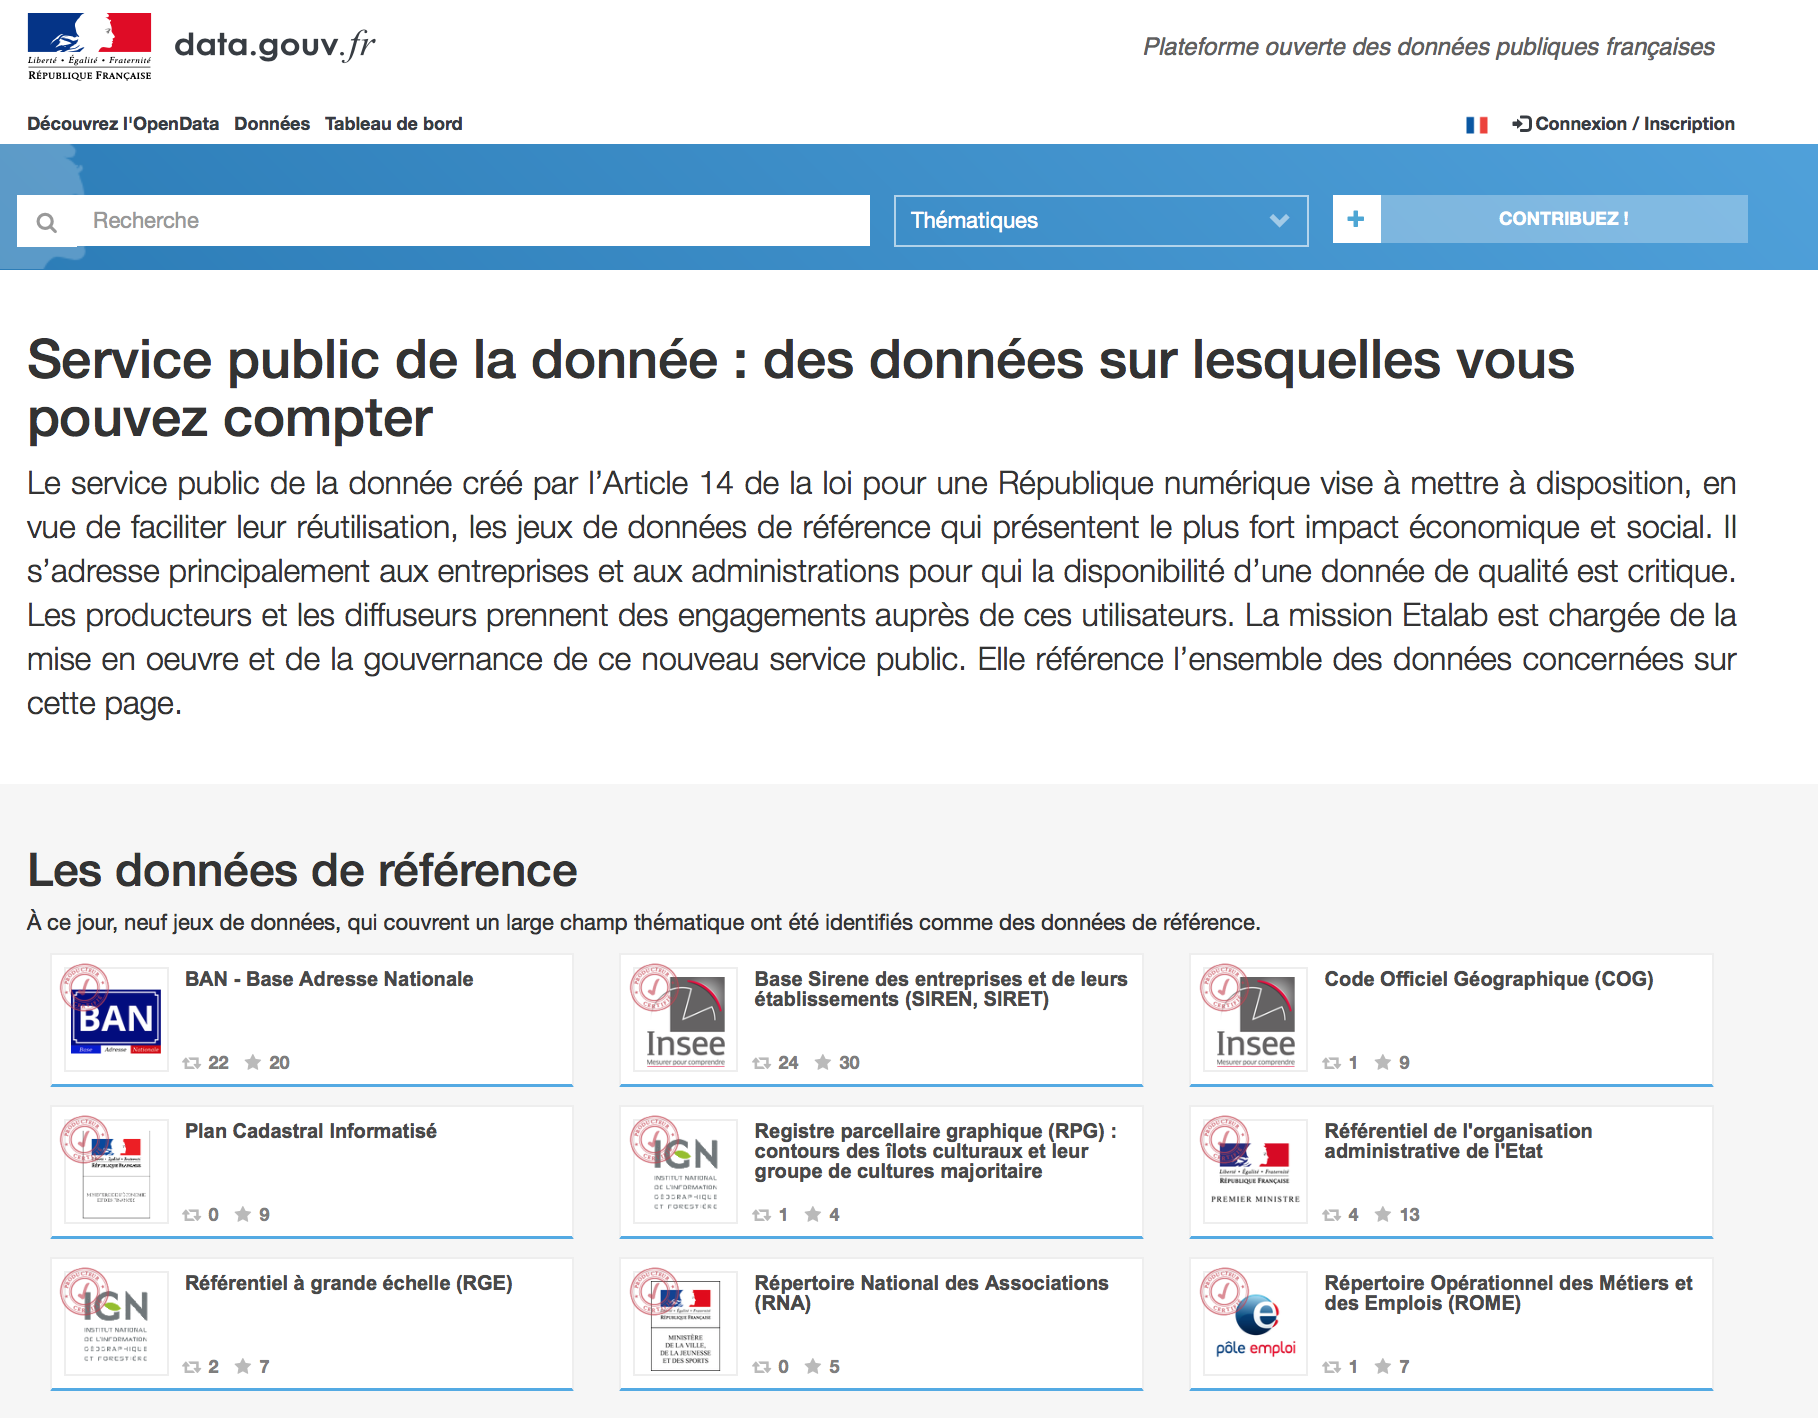Click the plus icon beside Contribuez
Viewport: 1818px width, 1418px height.
[x=1356, y=219]
